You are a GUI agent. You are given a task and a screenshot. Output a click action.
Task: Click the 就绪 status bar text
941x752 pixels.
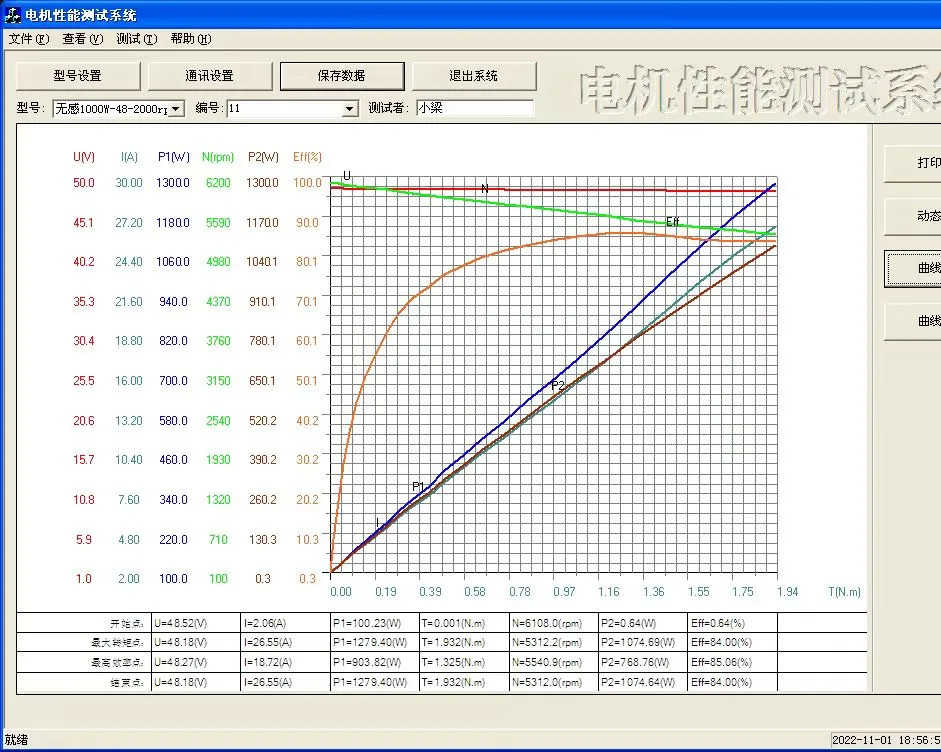click(x=16, y=740)
